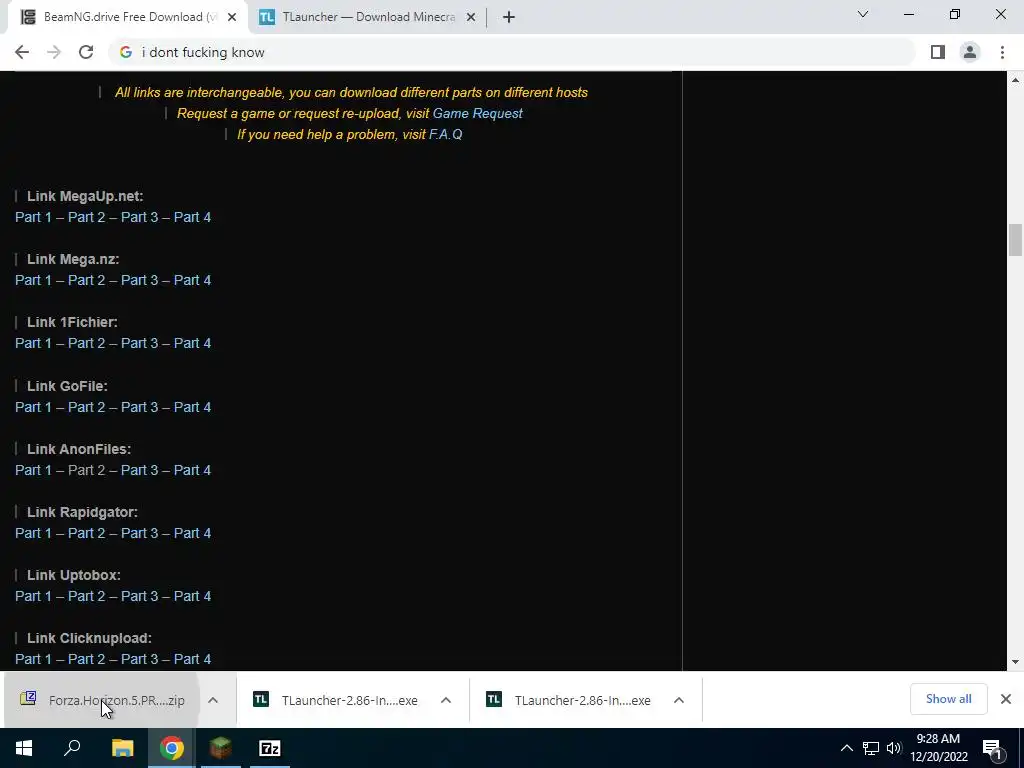1024x768 pixels.
Task: Open 1Fichier Part 2 link
Action: (x=86, y=343)
